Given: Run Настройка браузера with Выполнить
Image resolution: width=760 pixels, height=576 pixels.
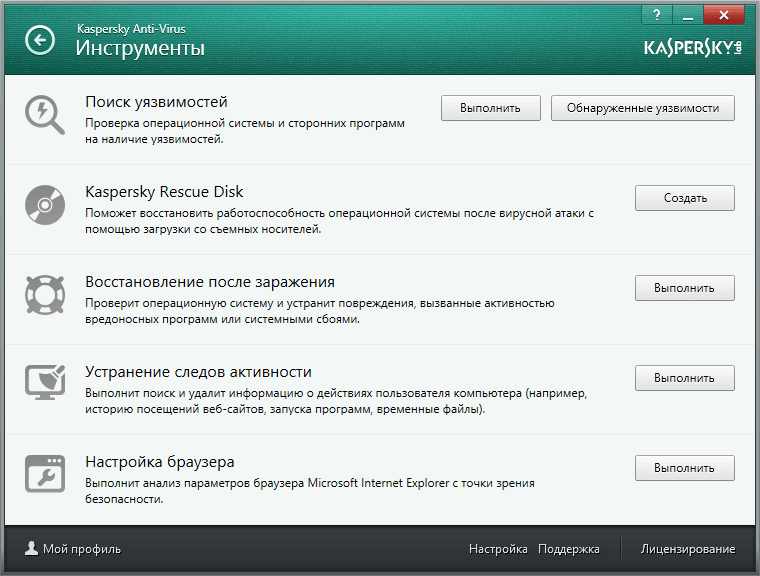Looking at the screenshot, I should click(685, 468).
